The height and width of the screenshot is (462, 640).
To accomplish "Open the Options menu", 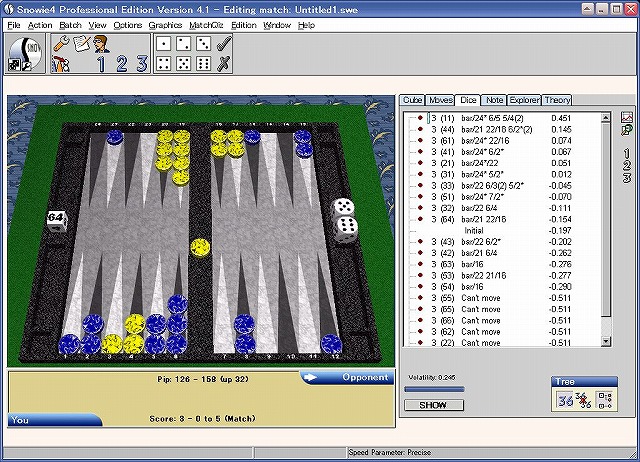I will coord(127,25).
